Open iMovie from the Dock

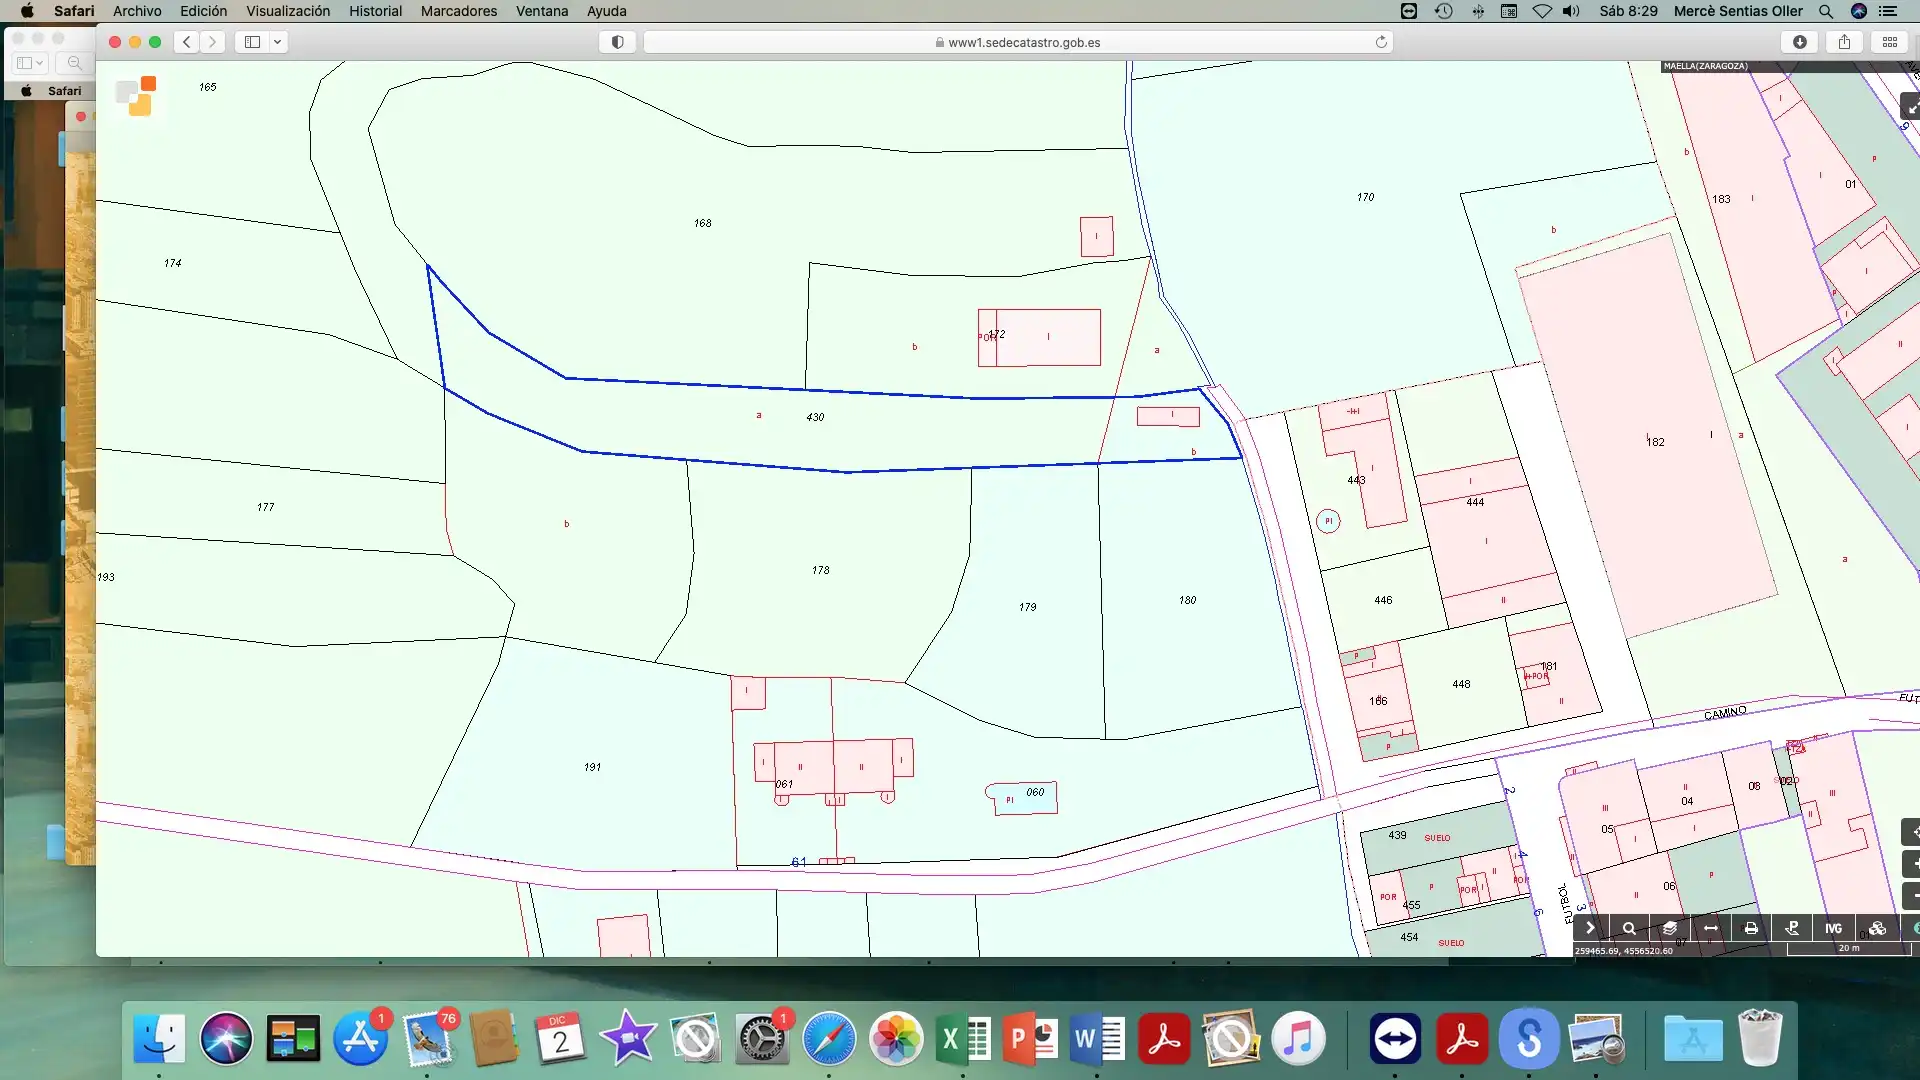coord(628,1039)
